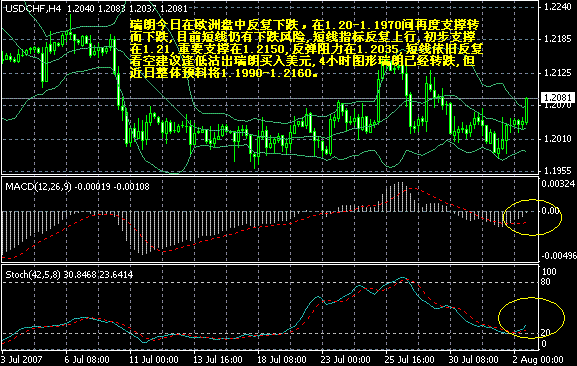577x366 pixels.
Task: Click the 1.1955 price axis label
Action: [557, 170]
